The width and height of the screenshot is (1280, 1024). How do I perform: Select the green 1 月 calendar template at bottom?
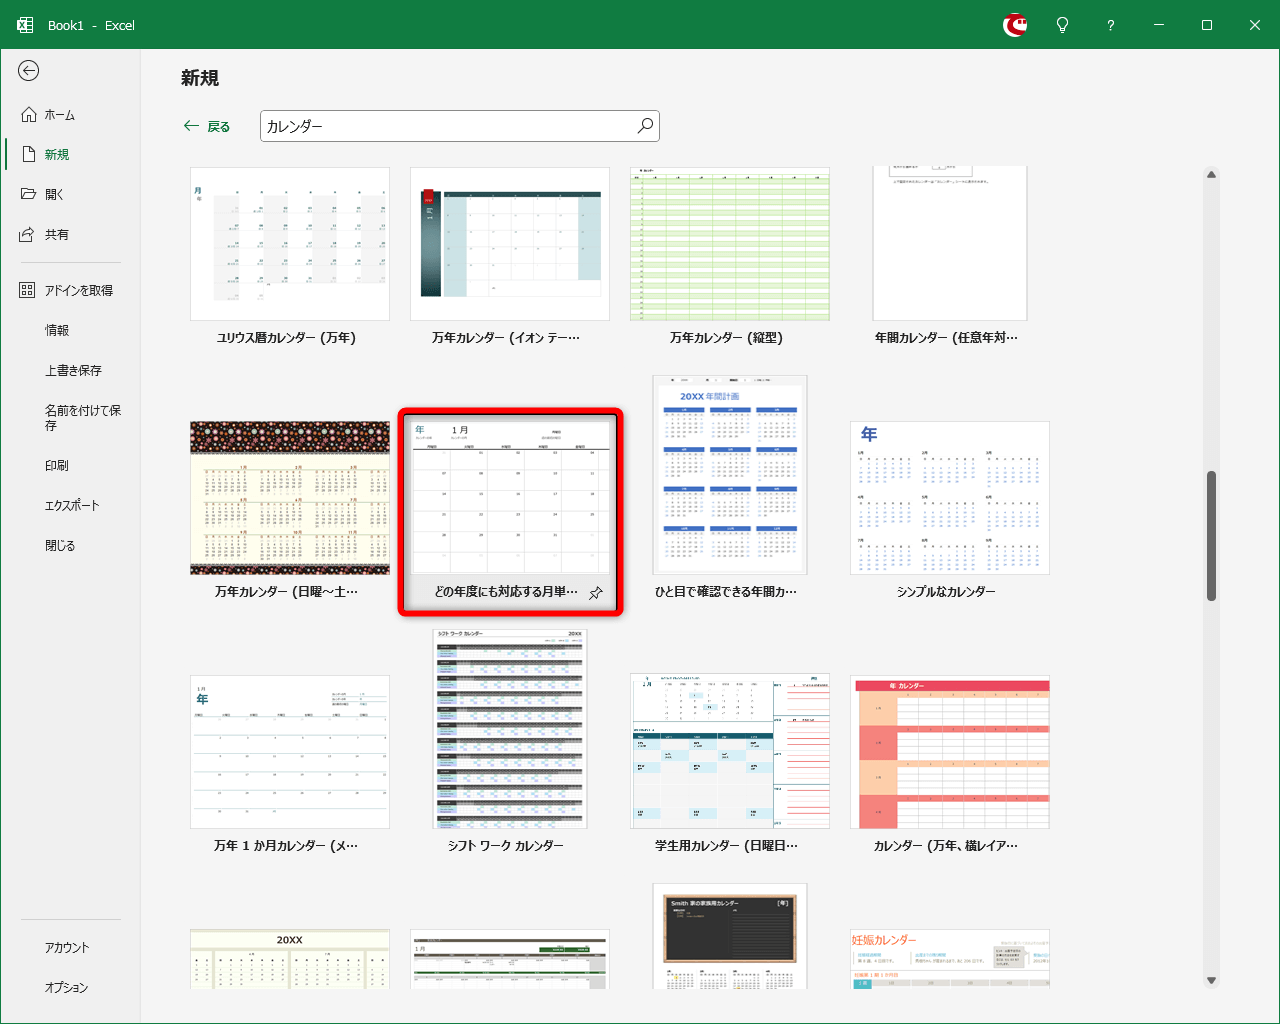[510, 960]
